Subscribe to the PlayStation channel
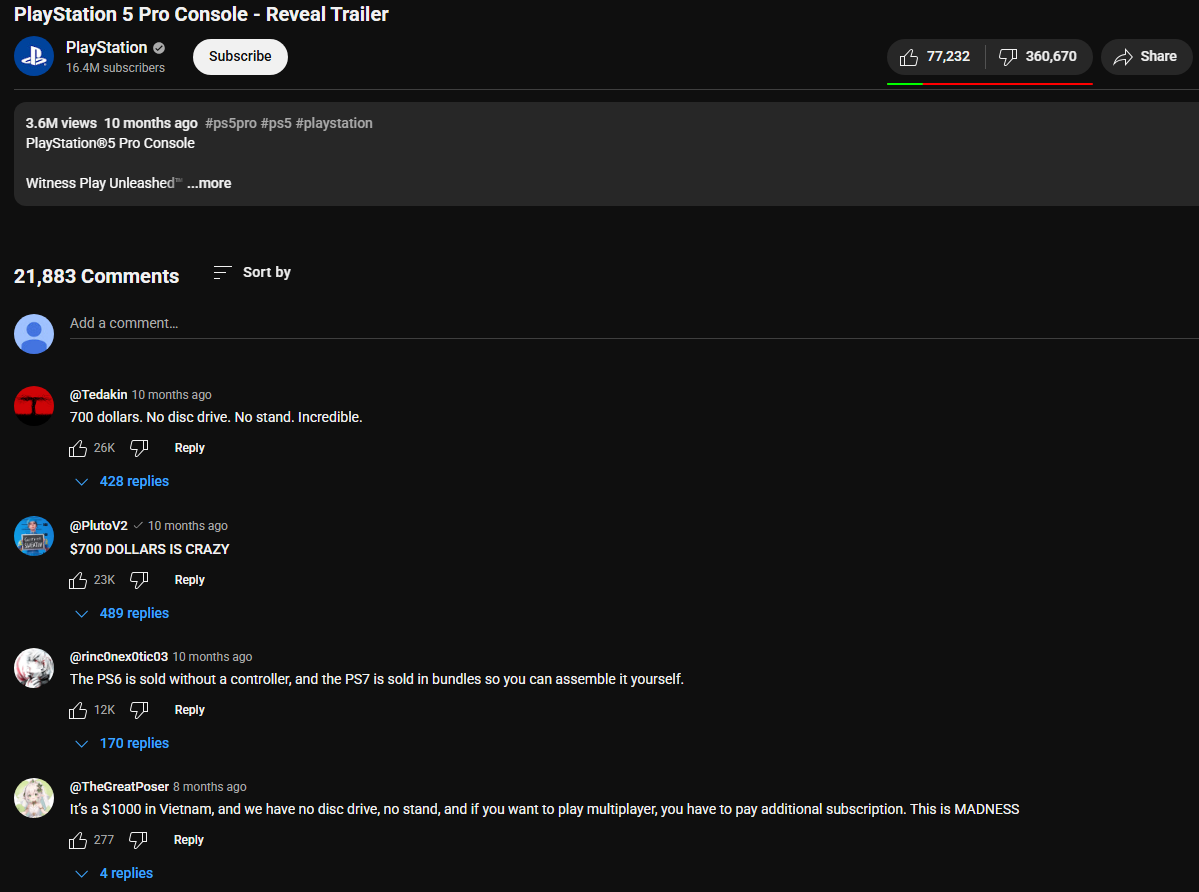This screenshot has height=892, width=1199. [x=240, y=57]
